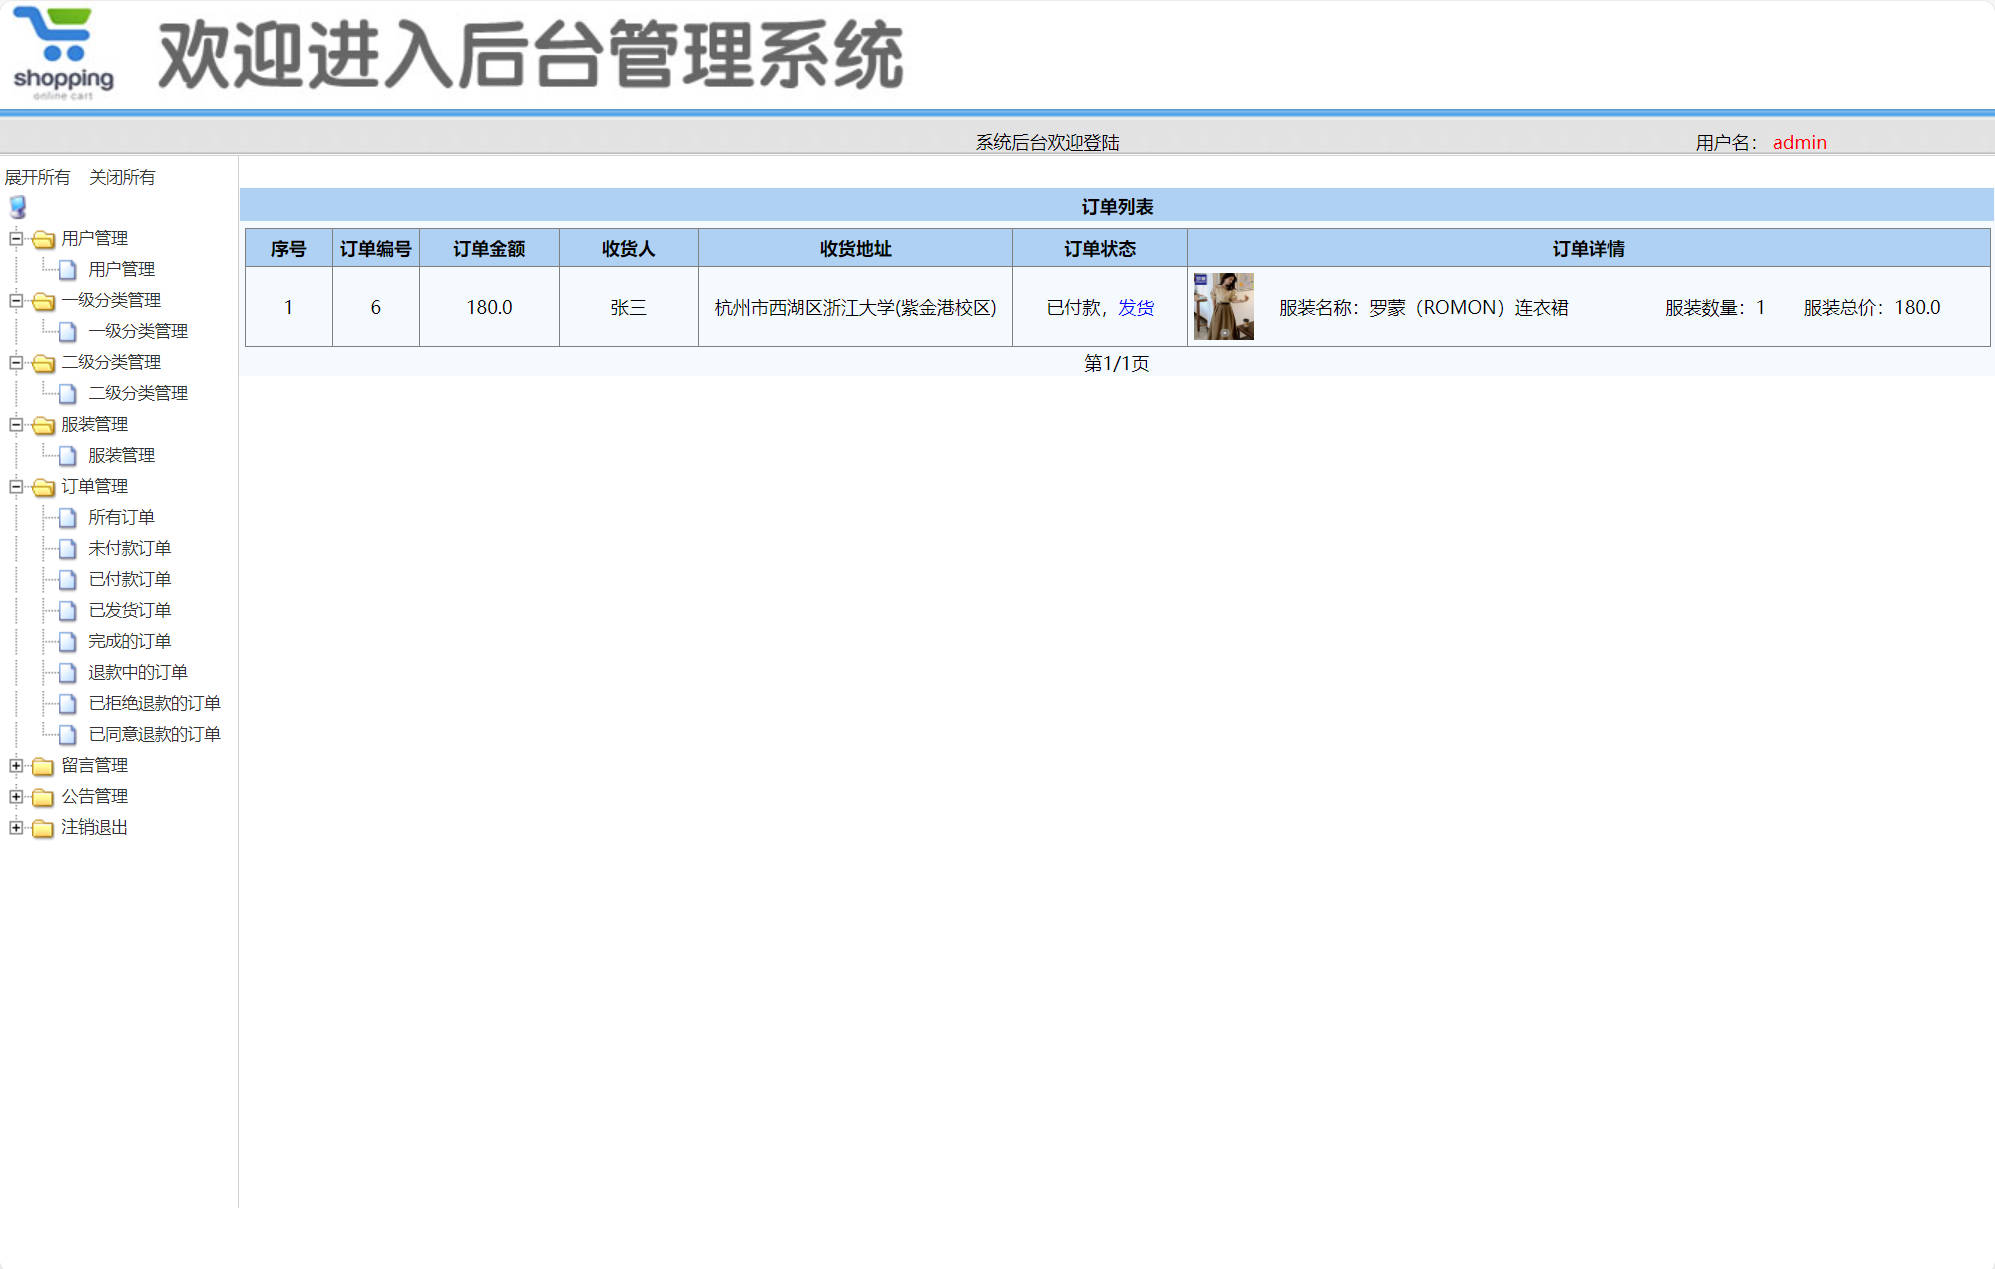
Task: Click the document icon beside 已付款订单
Action: coord(66,579)
